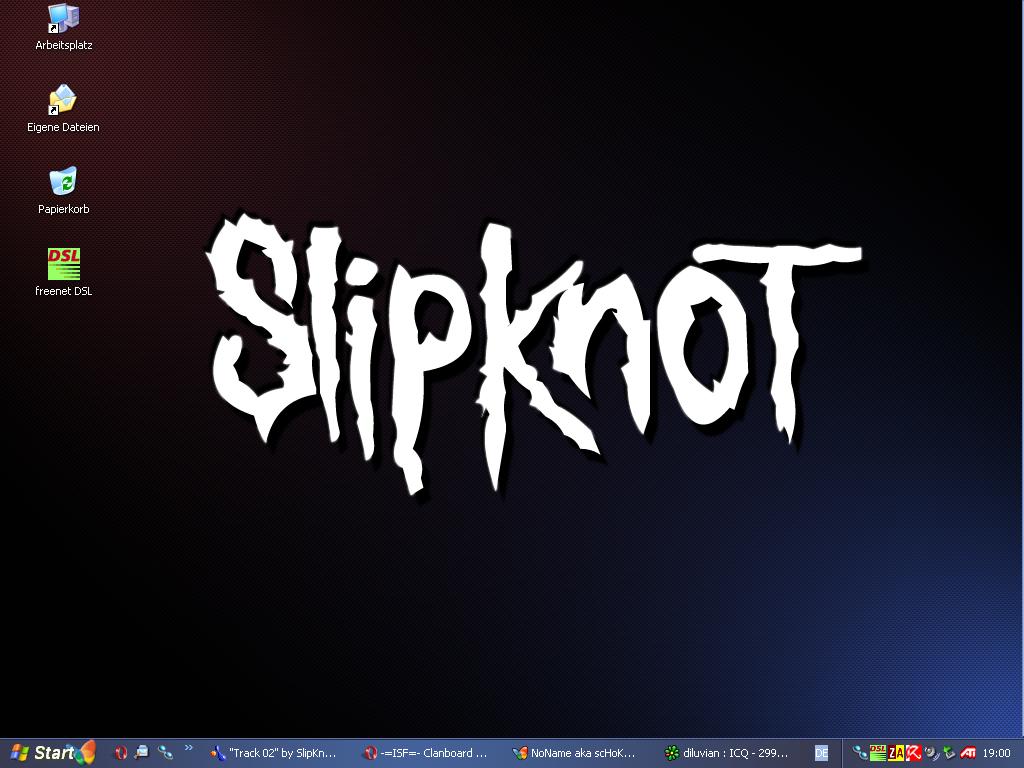Open the ZoneAlarm ZA tray icon

point(895,753)
